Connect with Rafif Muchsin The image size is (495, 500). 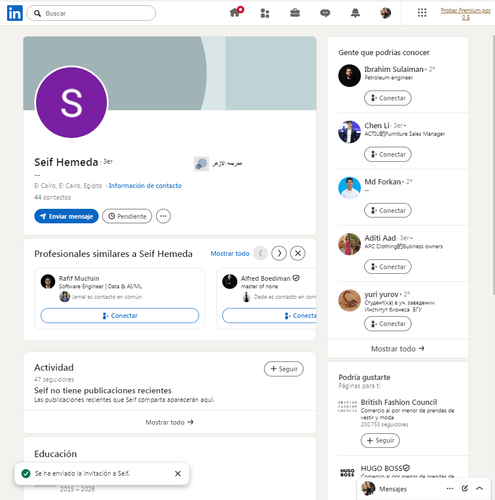click(x=120, y=316)
